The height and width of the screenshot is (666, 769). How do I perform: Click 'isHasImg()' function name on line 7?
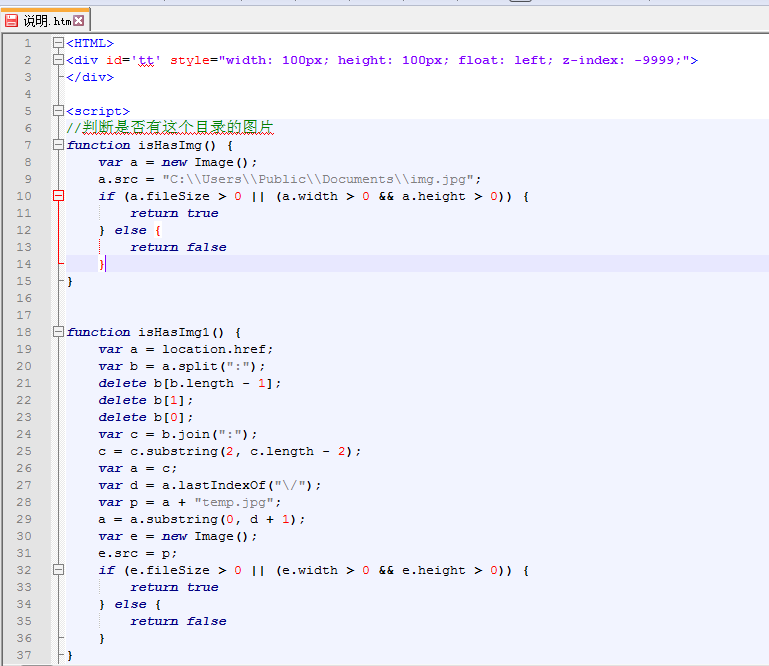tap(177, 146)
